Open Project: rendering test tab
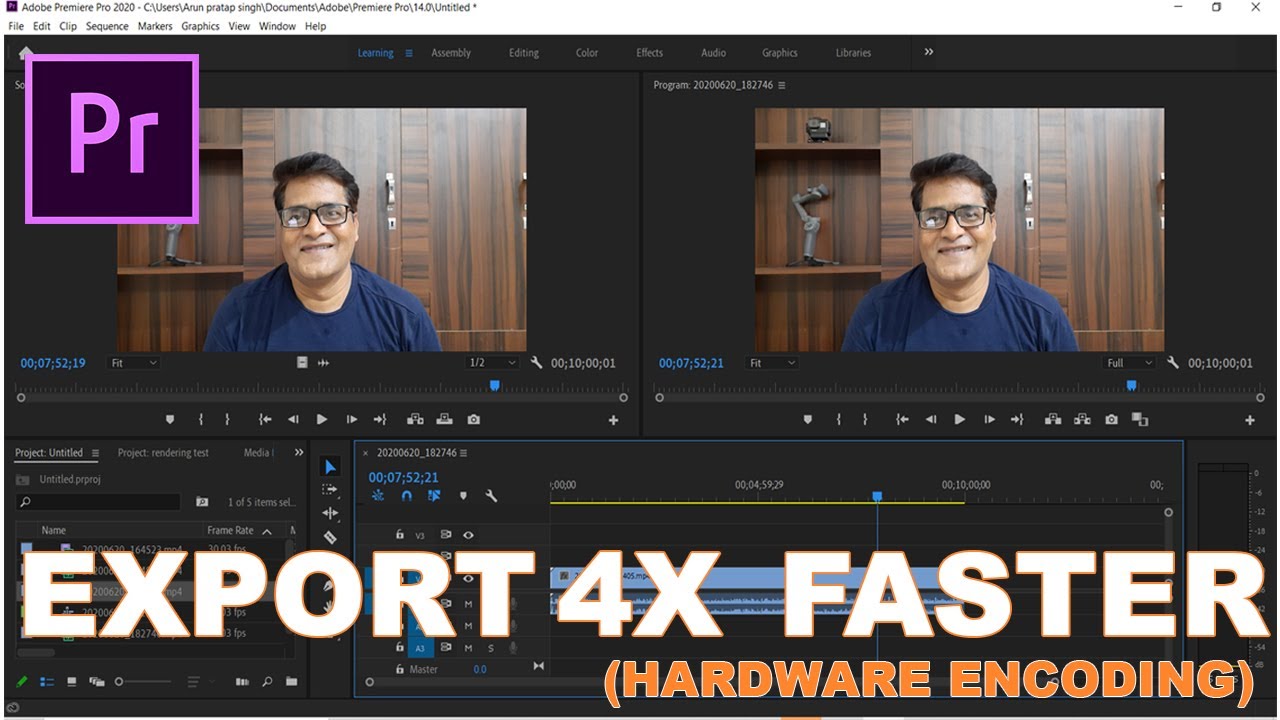The image size is (1280, 720). click(163, 453)
